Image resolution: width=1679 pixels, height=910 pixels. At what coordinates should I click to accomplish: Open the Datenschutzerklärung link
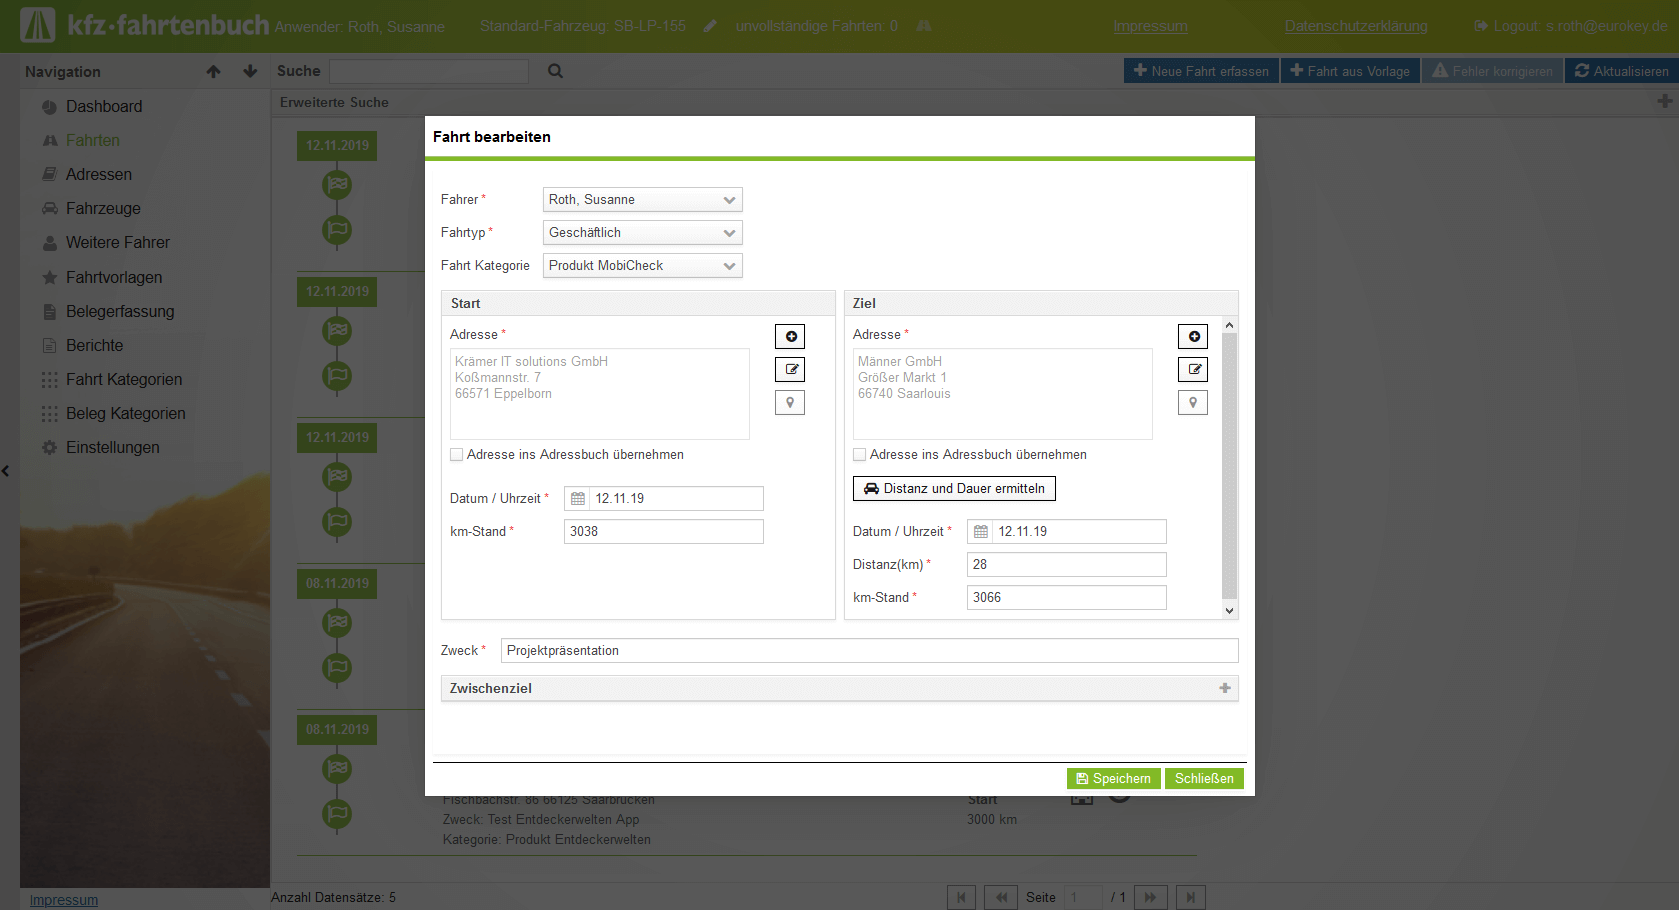point(1356,26)
